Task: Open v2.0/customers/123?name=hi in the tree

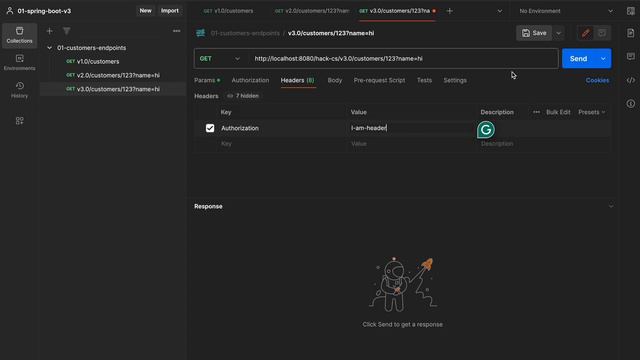Action: 112,76
